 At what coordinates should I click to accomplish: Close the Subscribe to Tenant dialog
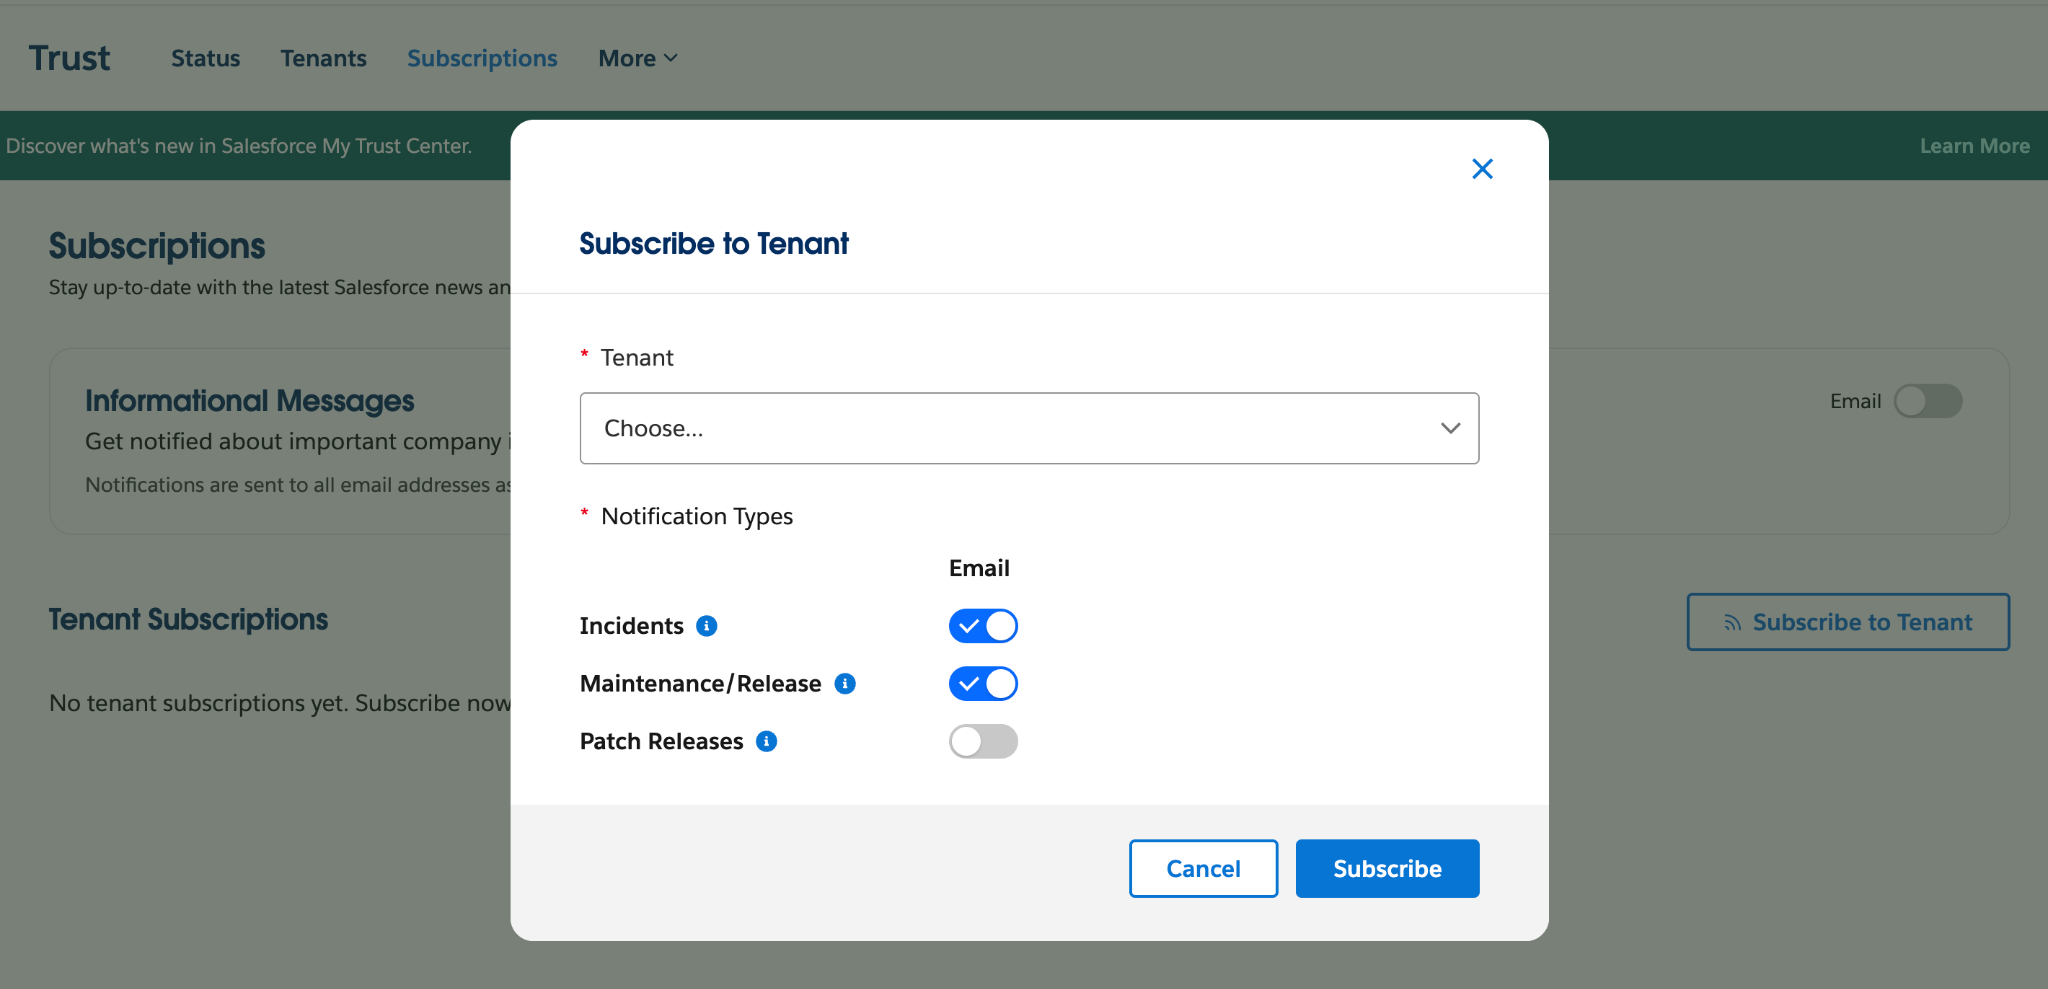1482,169
